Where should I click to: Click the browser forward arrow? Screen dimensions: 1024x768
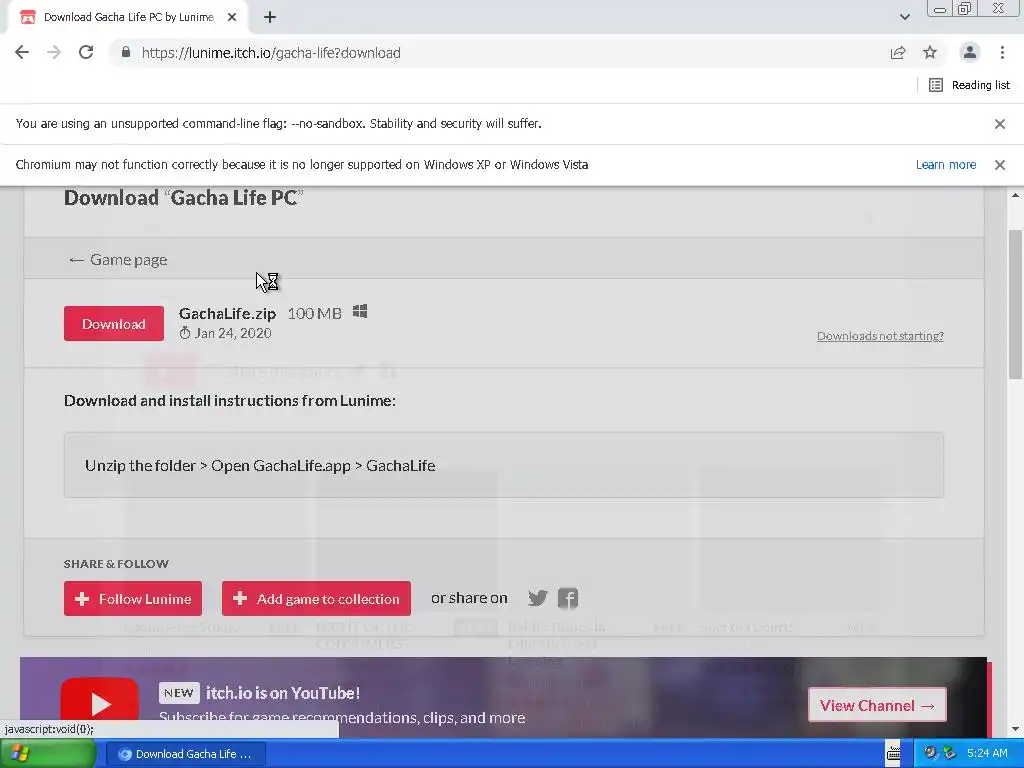[x=54, y=52]
